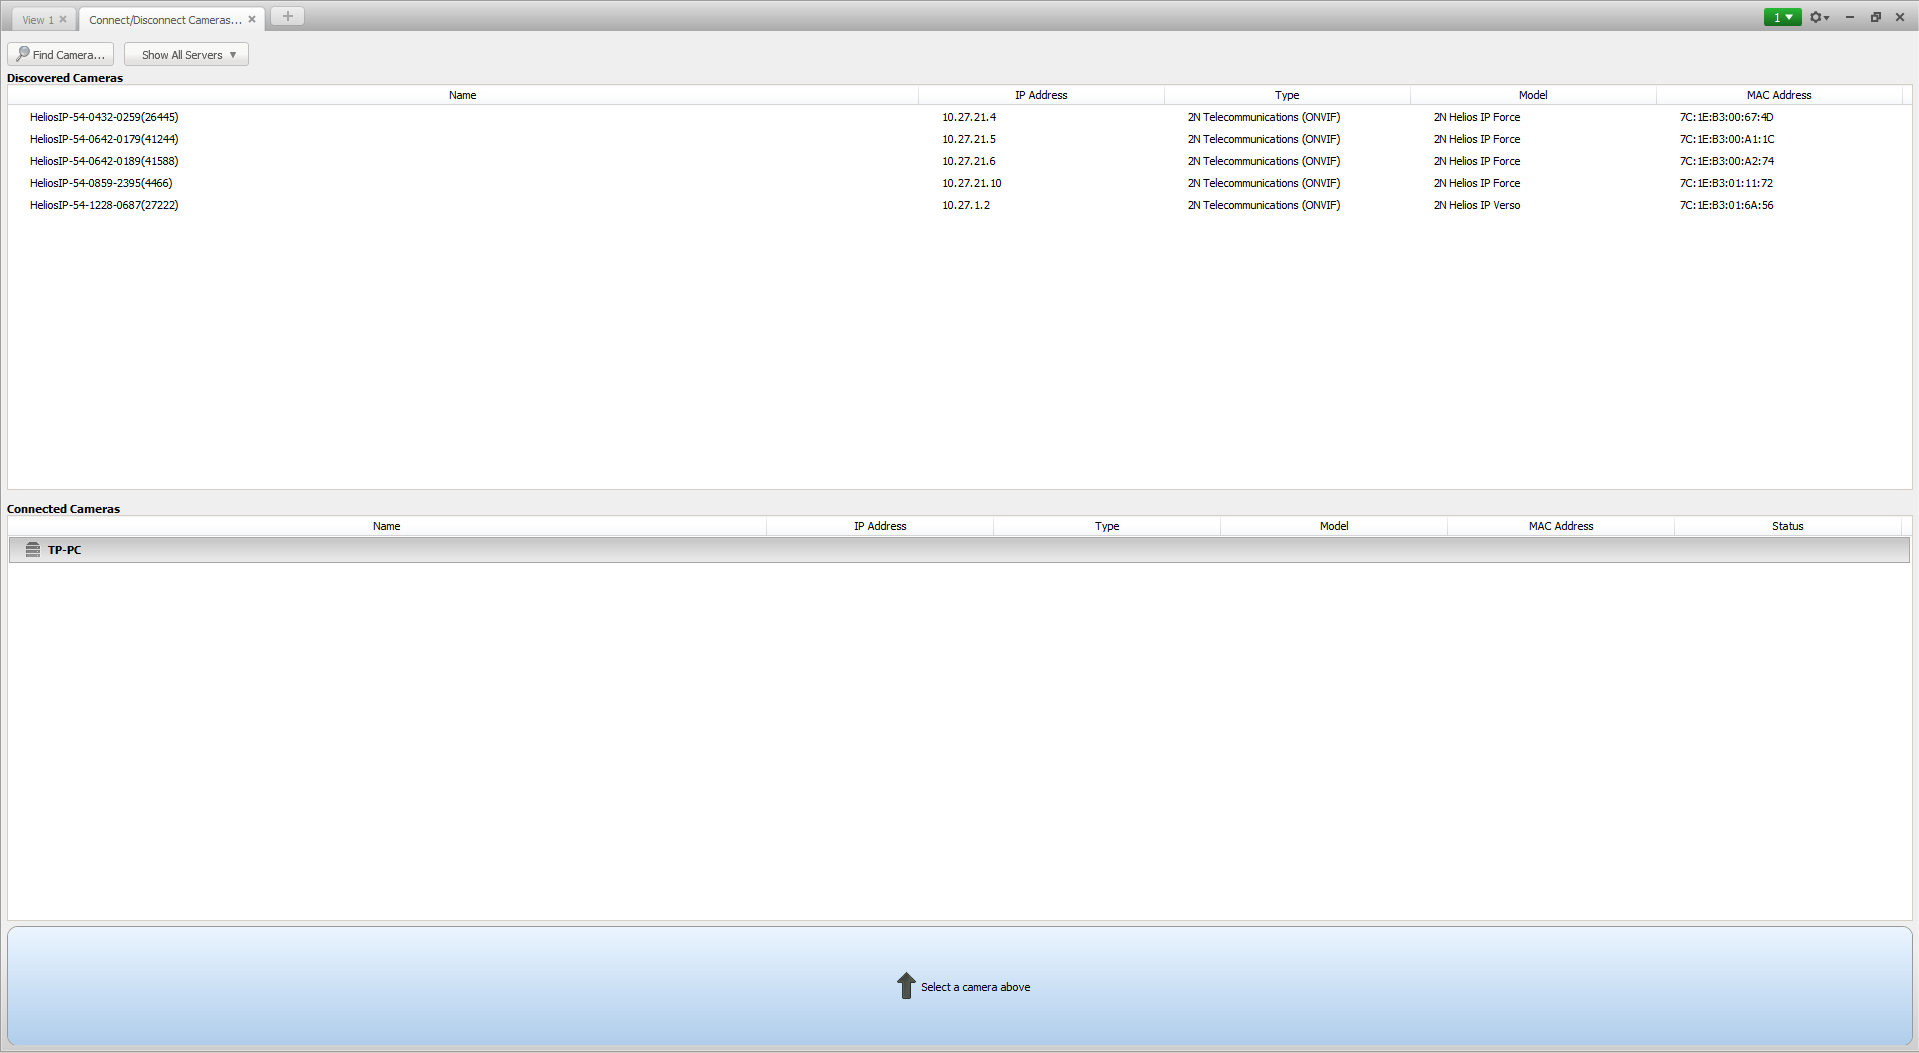
Task: Select the camera at 10.27.21.4
Action: [968, 117]
